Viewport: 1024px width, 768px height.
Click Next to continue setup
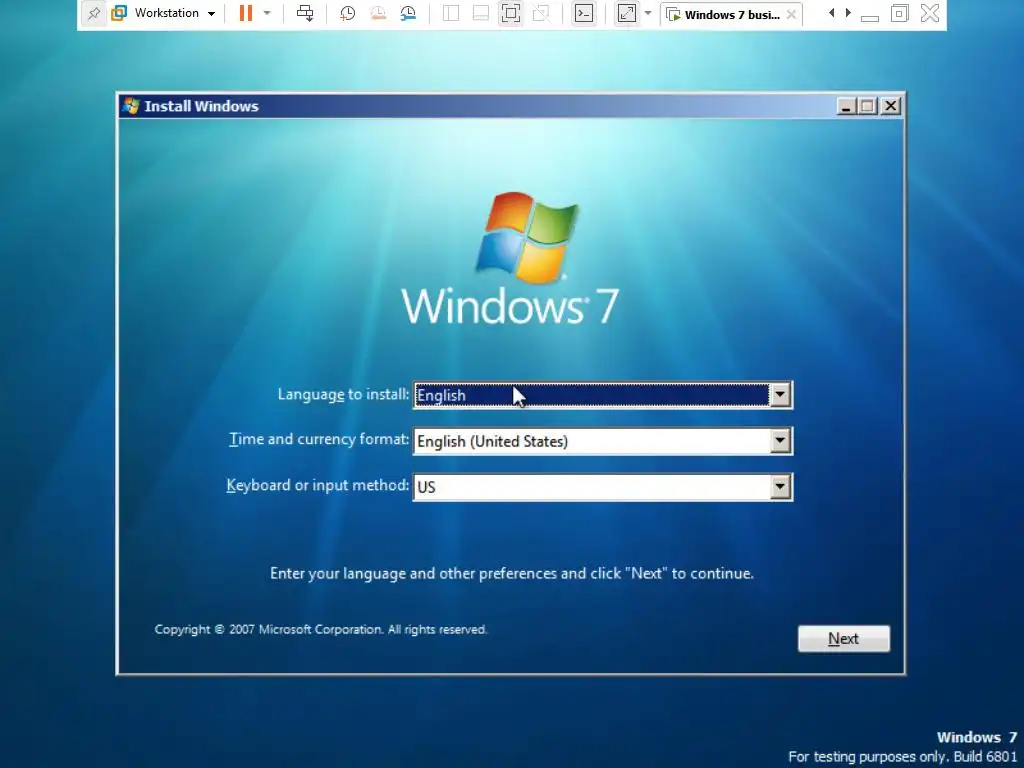843,639
